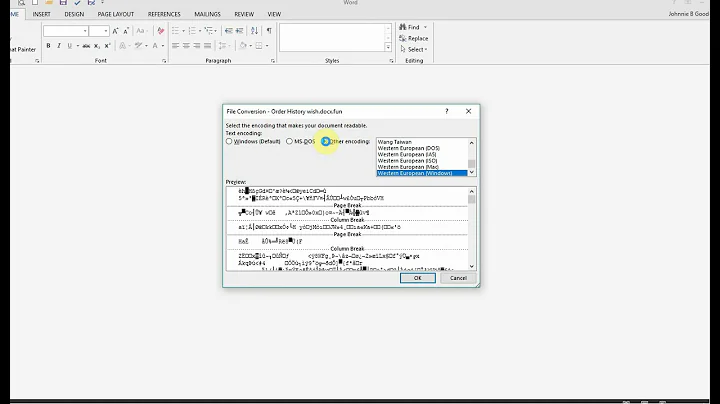Click the Increase Indent icon

coord(239,31)
